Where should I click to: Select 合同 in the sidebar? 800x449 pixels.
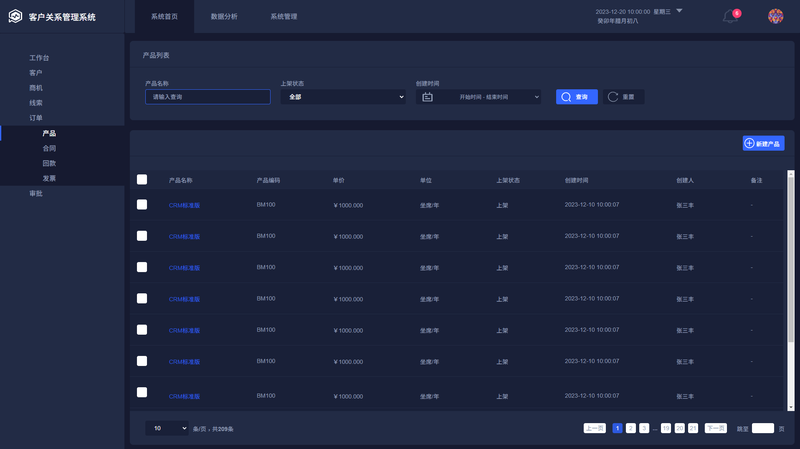point(49,148)
